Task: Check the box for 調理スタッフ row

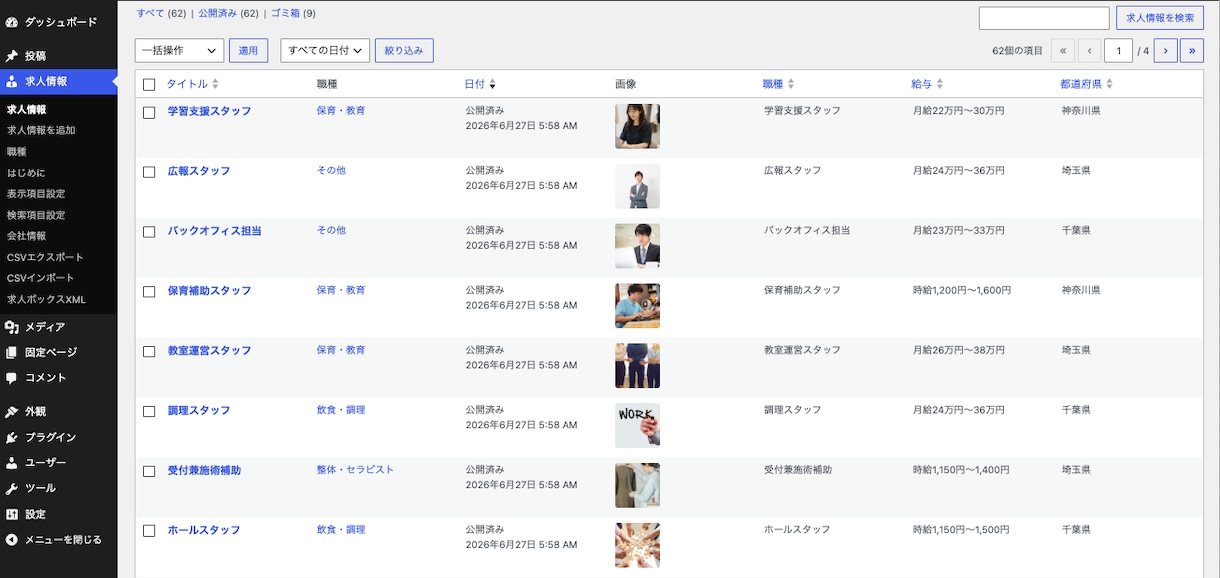Action: [x=149, y=411]
